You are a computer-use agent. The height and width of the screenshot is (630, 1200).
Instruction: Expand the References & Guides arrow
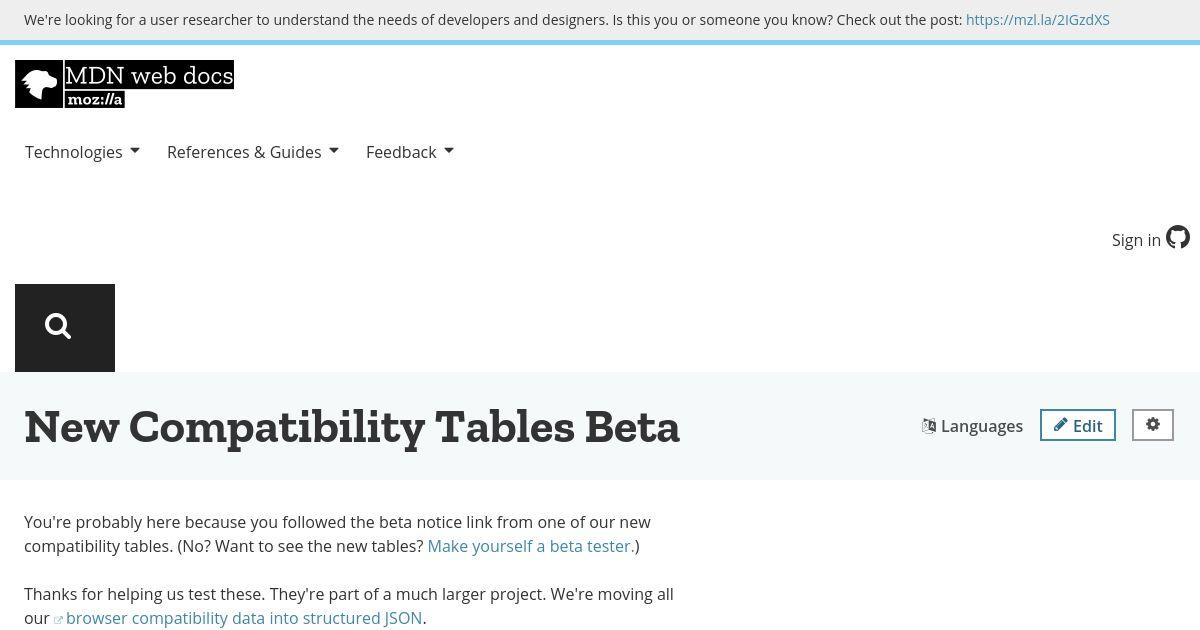333,151
